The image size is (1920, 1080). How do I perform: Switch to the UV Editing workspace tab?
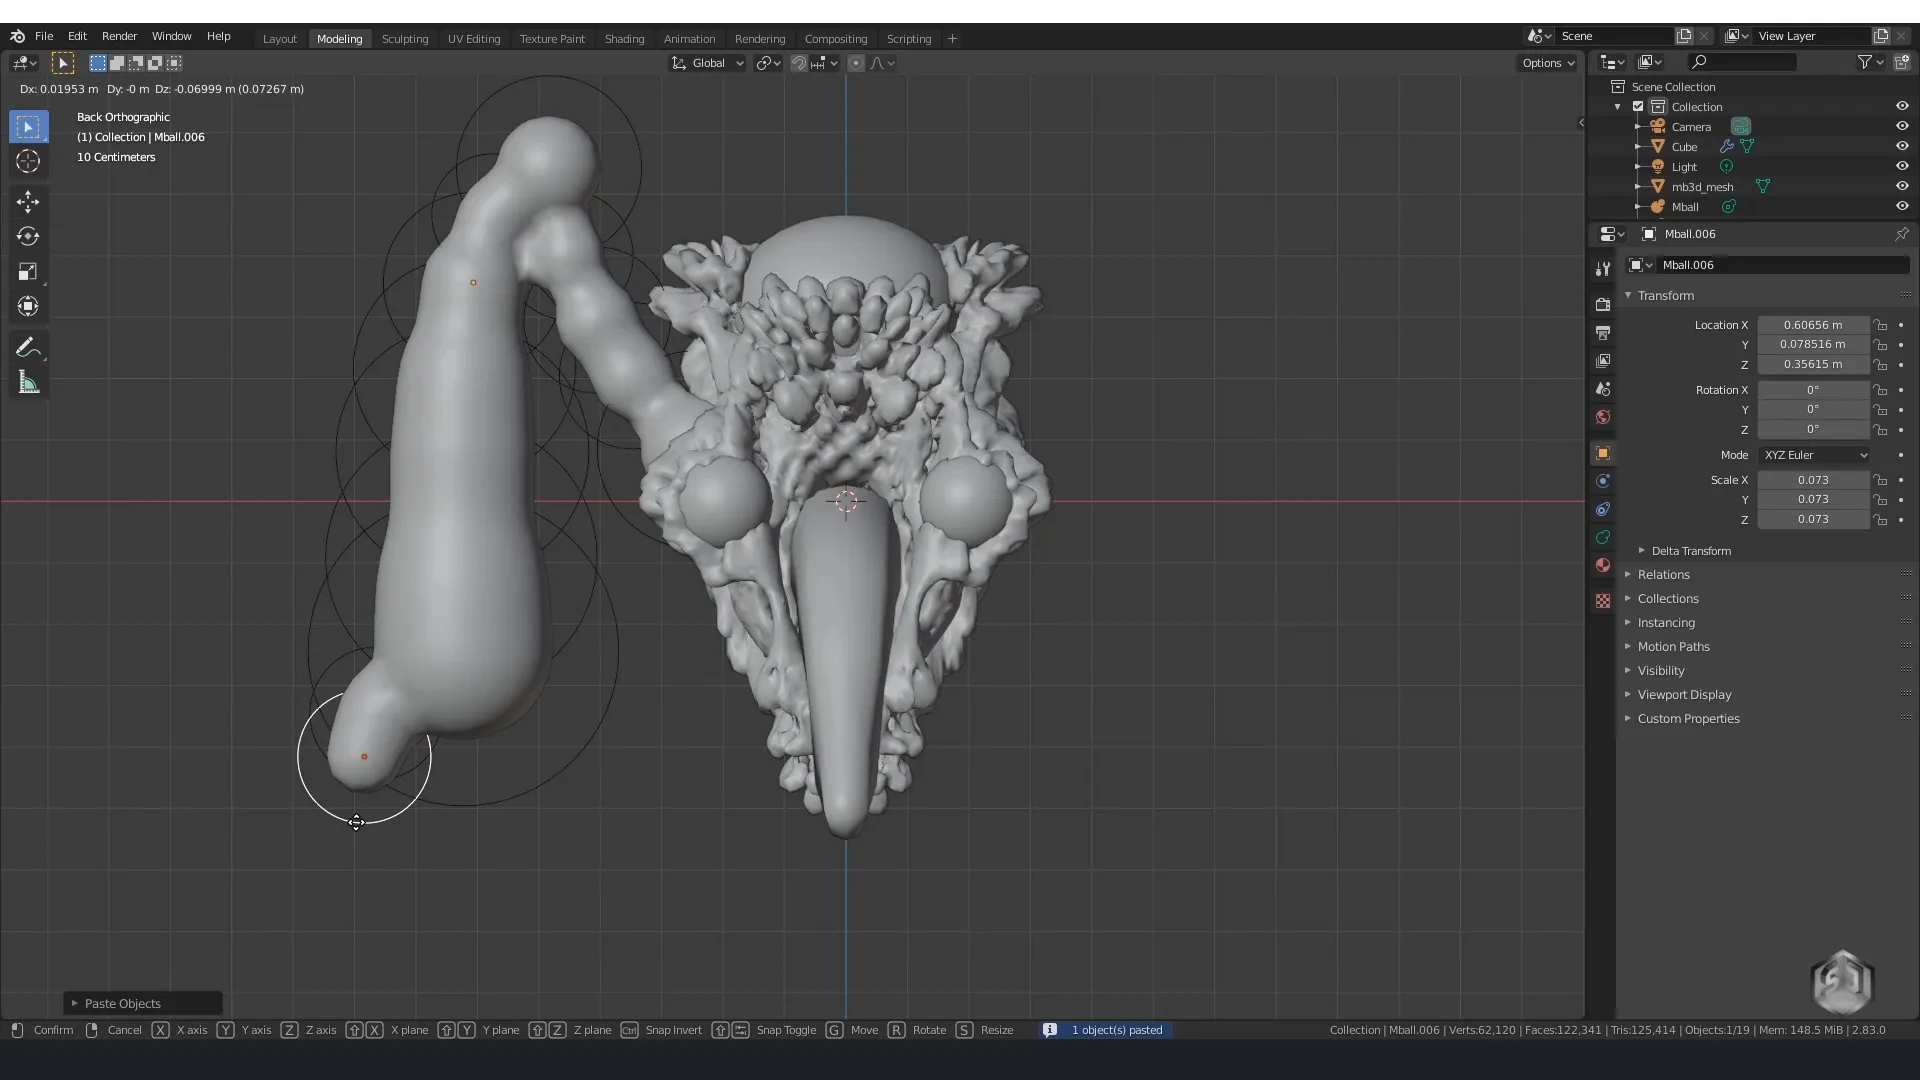(474, 39)
